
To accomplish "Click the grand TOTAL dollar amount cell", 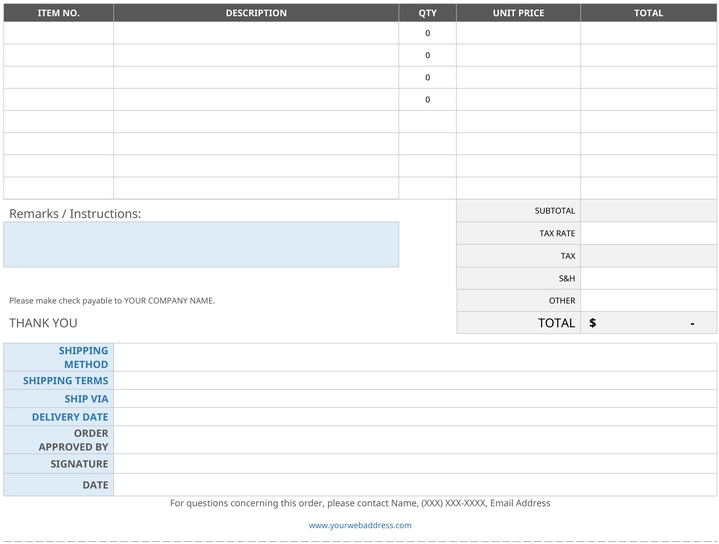I will [x=648, y=323].
